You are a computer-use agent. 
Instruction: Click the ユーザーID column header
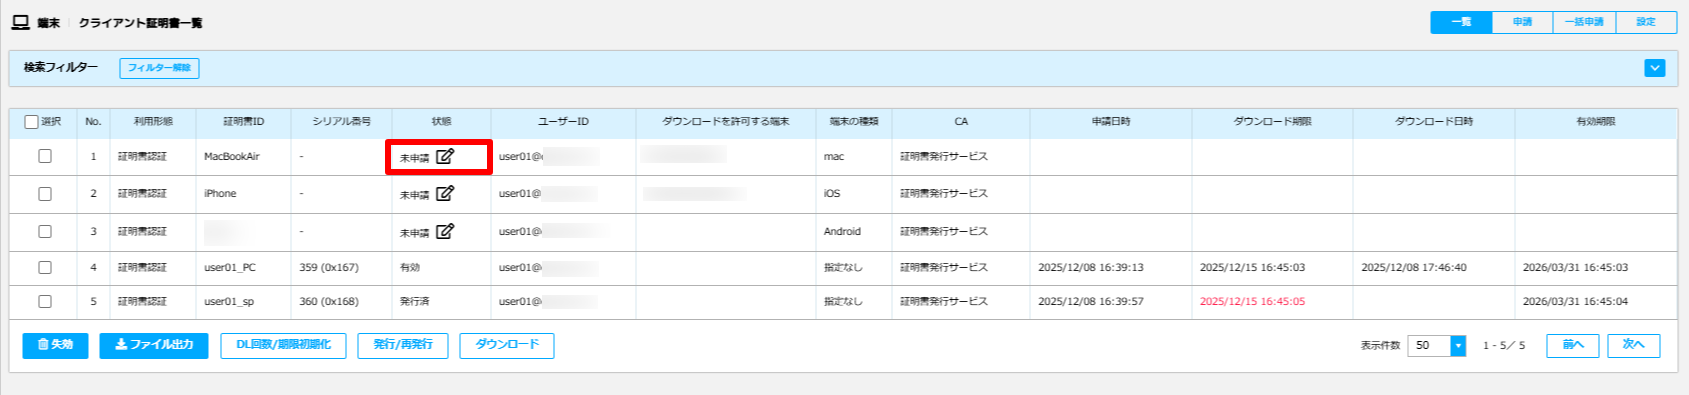563,122
